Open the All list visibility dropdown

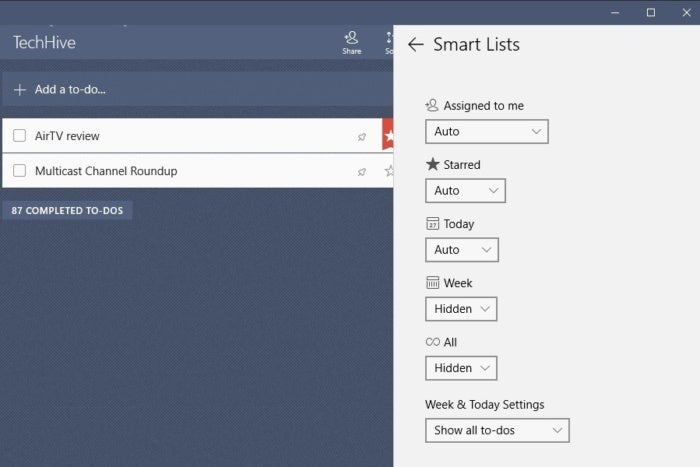pyautogui.click(x=461, y=368)
